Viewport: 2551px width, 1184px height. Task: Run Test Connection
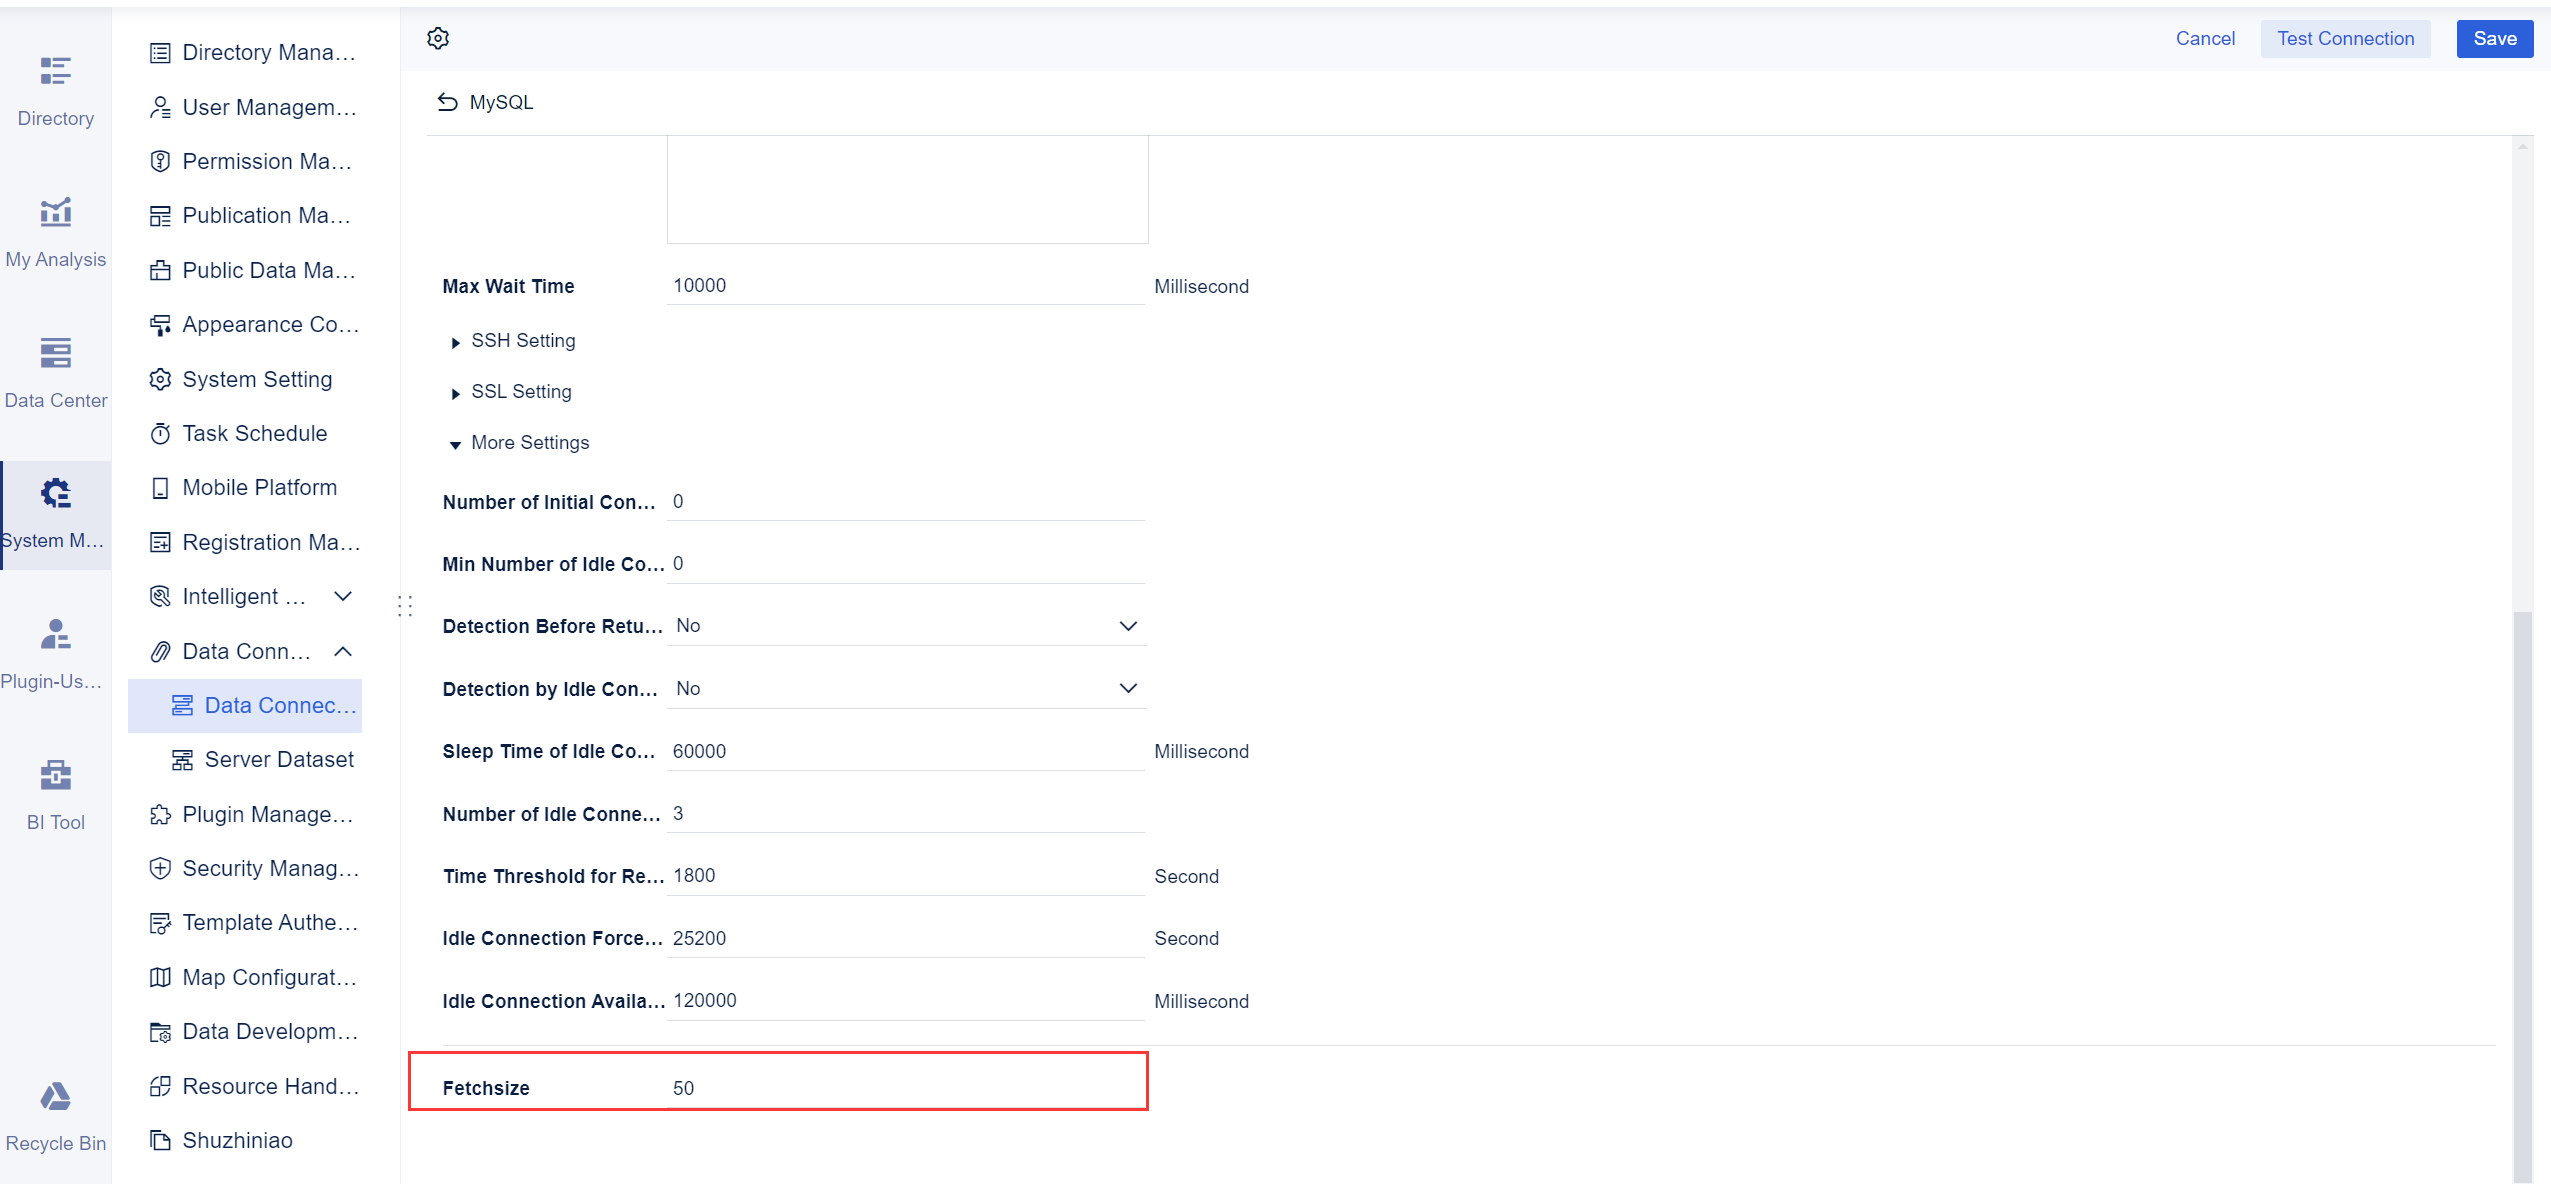point(2344,38)
